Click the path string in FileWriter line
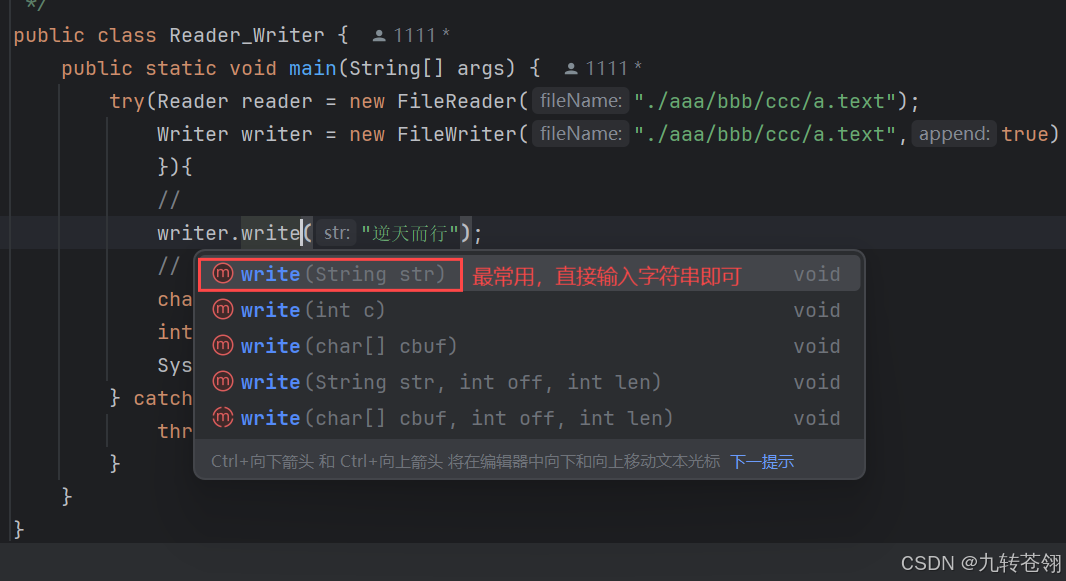This screenshot has width=1066, height=581. pyautogui.click(x=765, y=134)
